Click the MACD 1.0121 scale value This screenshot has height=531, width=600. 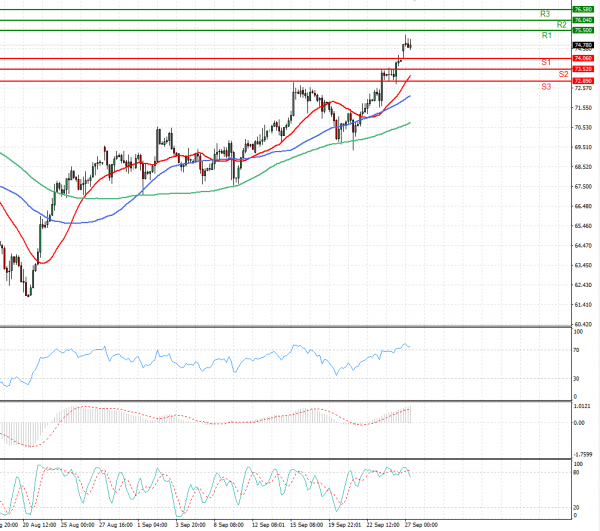tap(582, 406)
